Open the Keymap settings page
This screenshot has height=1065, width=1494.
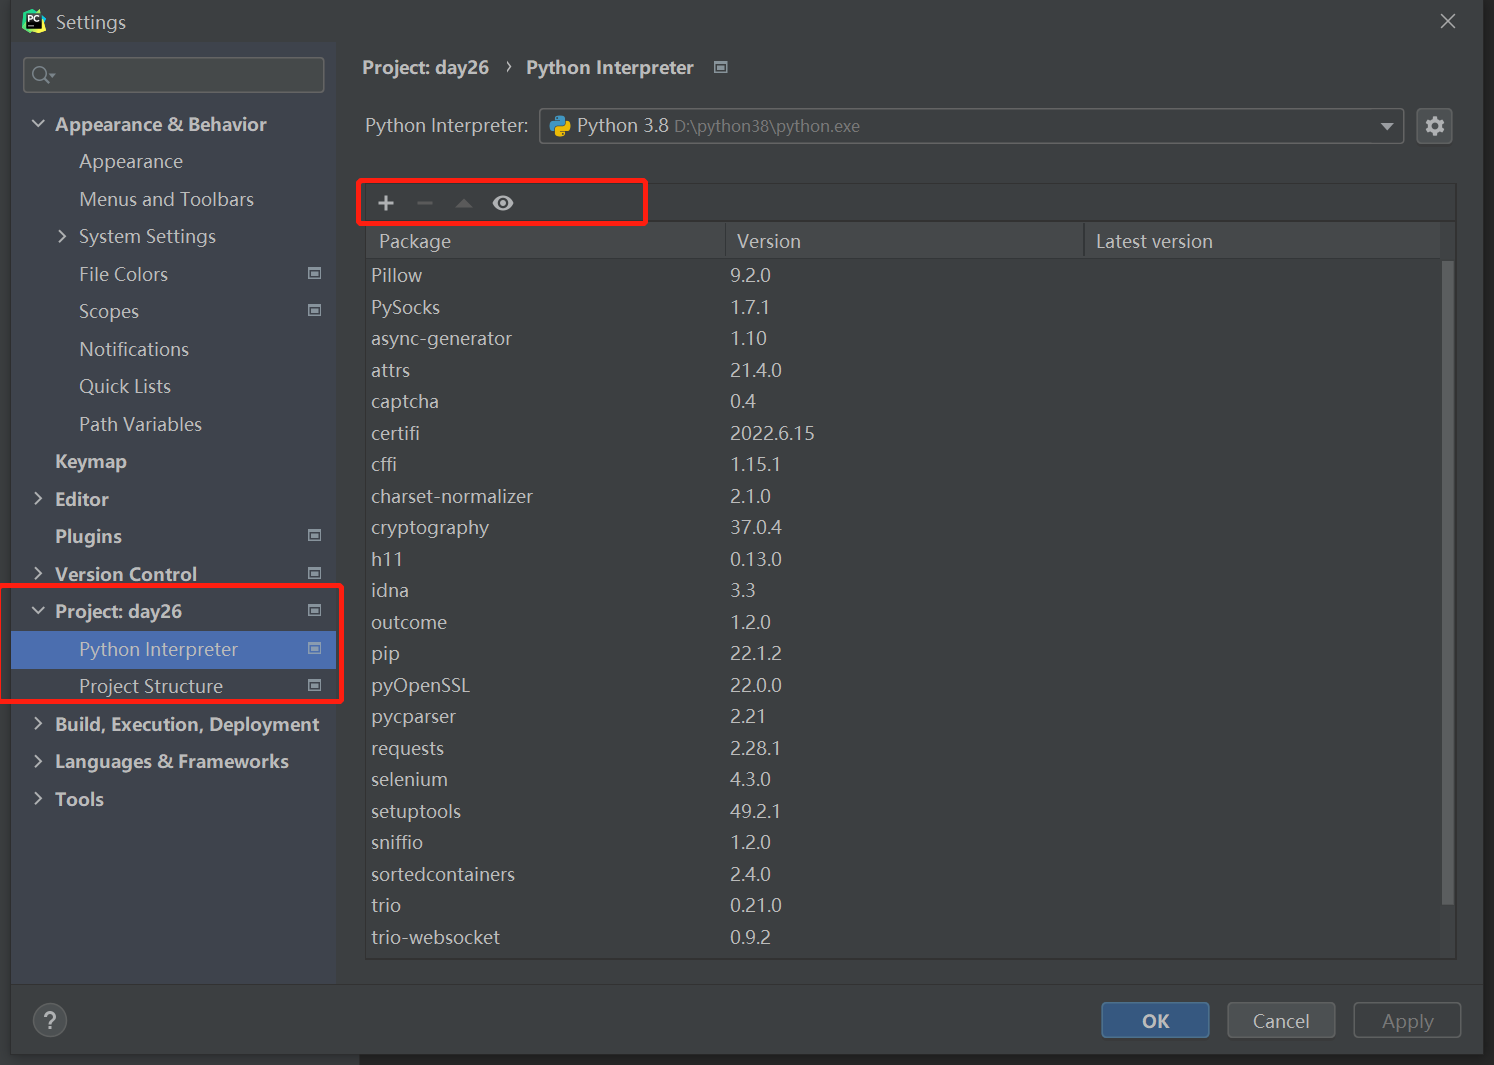coord(91,461)
